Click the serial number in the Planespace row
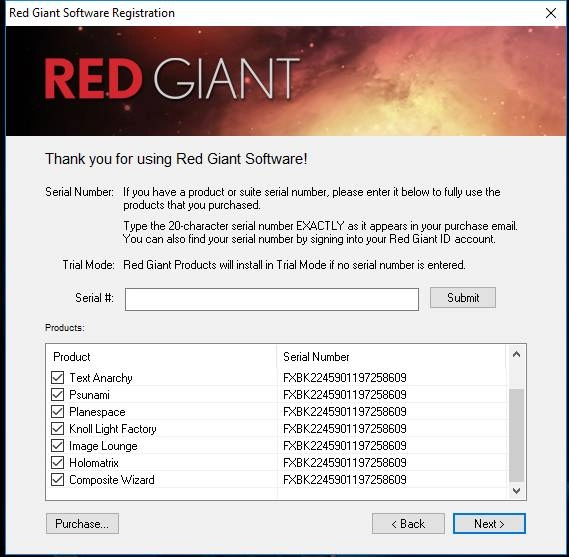Viewport: 569px width, 557px height. 345,412
